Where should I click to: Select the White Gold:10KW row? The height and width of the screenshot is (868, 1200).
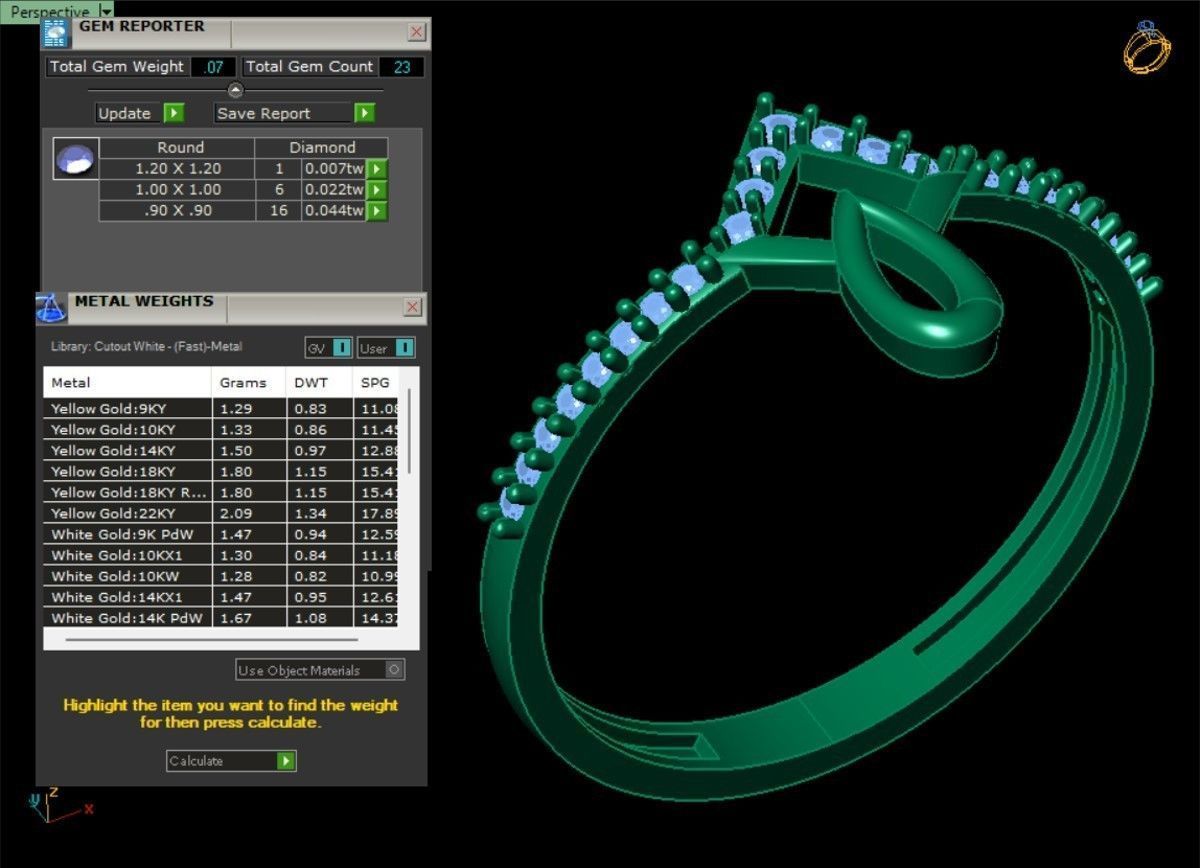click(x=221, y=577)
